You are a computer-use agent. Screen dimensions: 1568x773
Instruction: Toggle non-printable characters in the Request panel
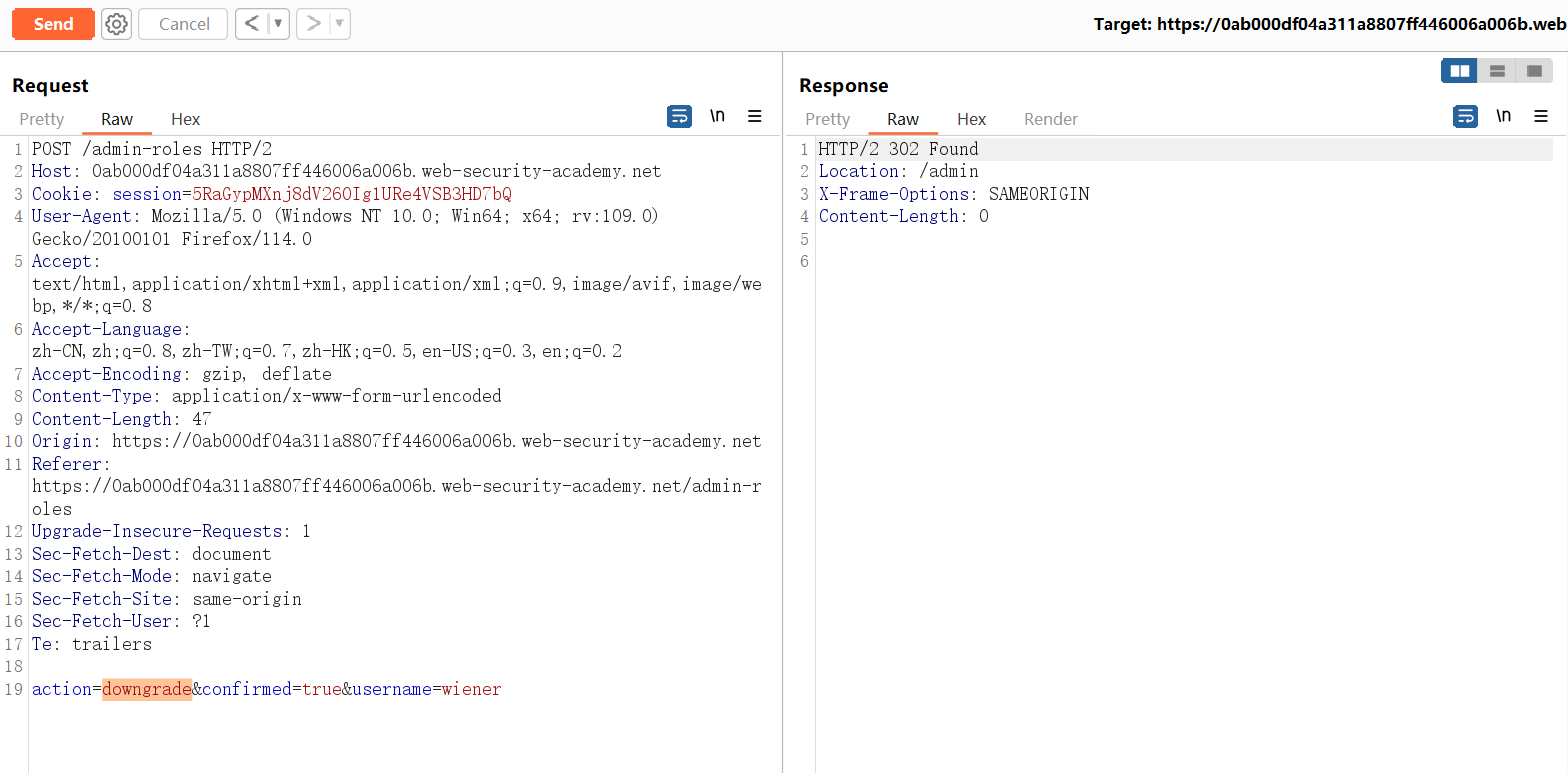pos(717,117)
